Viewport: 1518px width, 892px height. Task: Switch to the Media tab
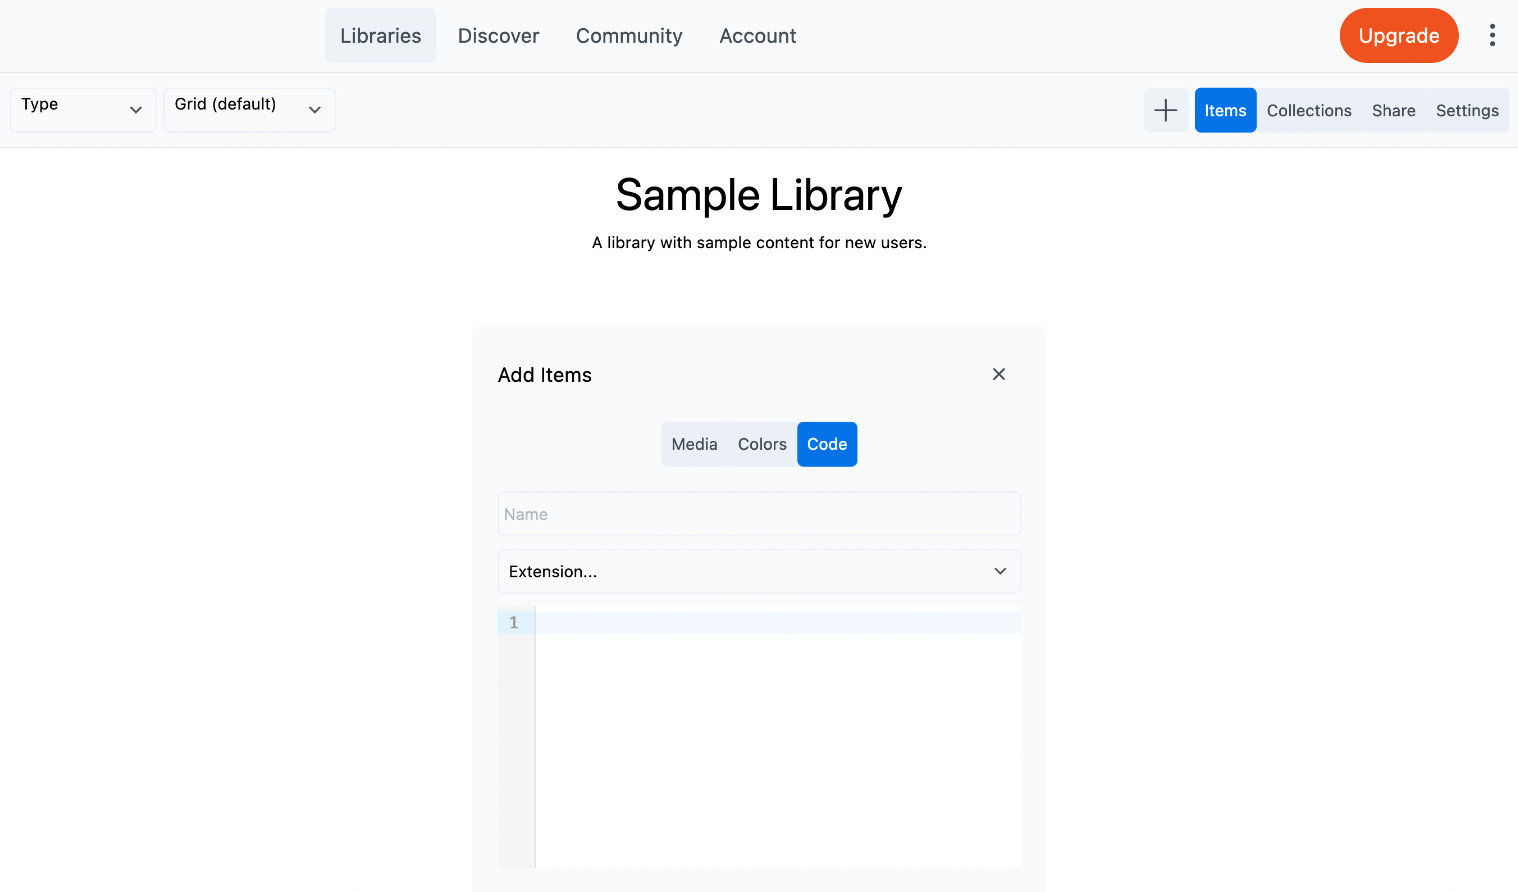pyautogui.click(x=694, y=444)
